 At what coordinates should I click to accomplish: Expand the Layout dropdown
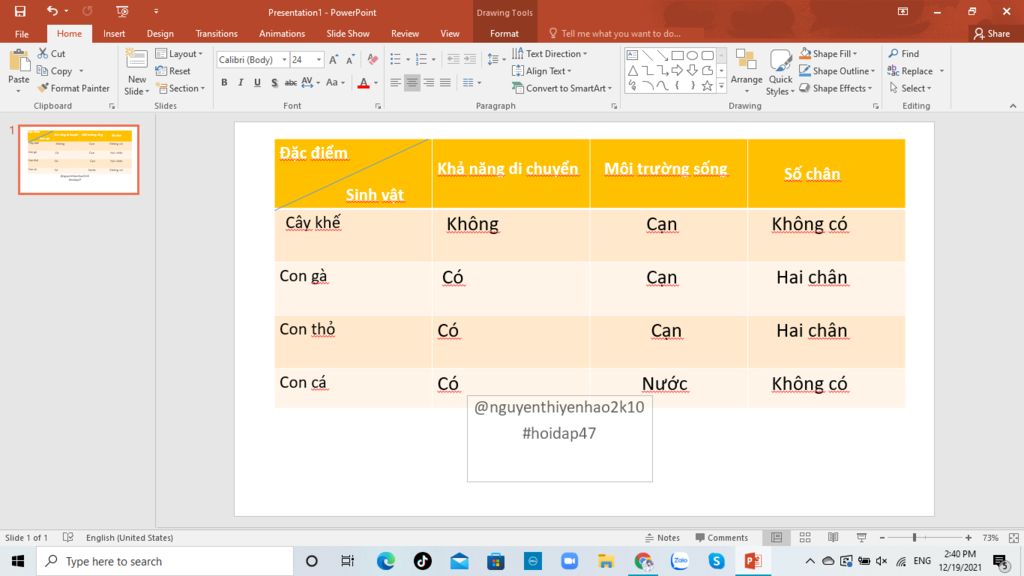coord(180,54)
